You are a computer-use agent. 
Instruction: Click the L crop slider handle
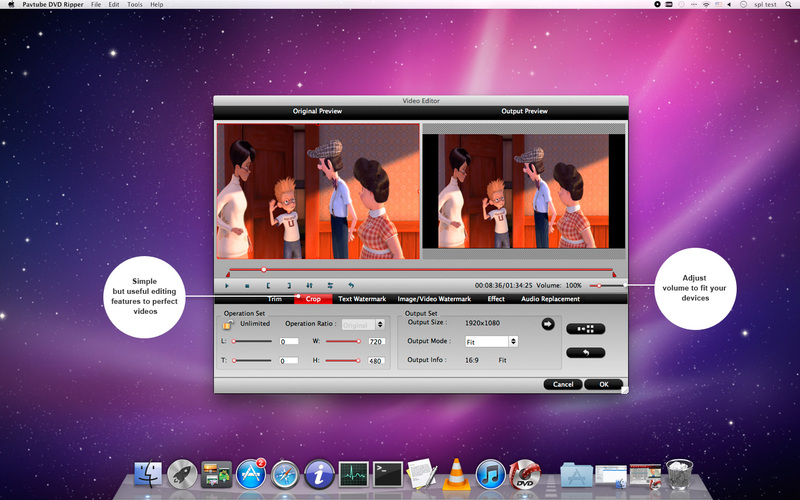(234, 341)
